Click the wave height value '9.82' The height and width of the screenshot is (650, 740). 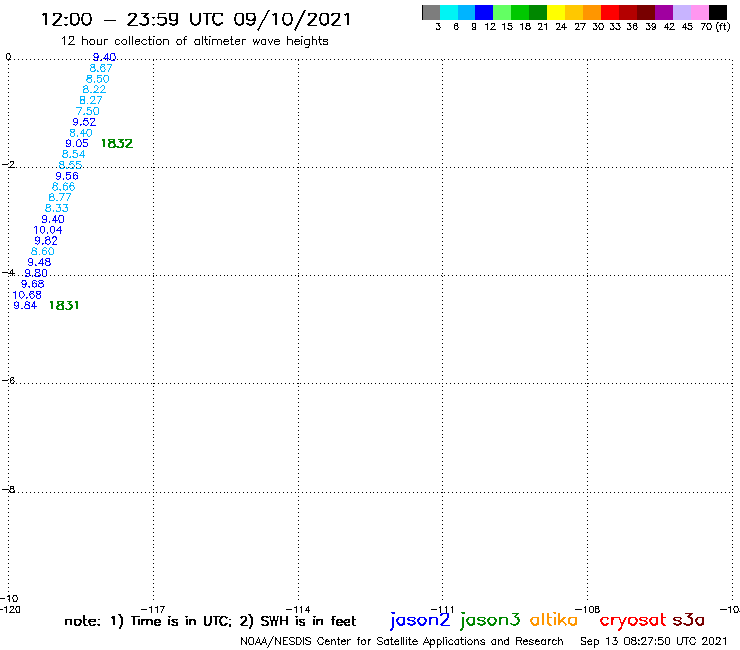click(46, 241)
